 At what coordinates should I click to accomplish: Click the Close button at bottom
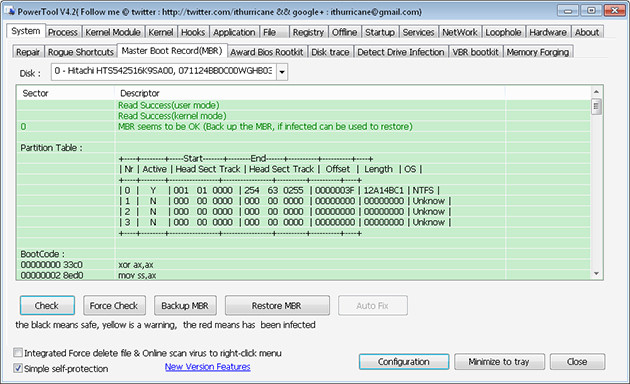click(x=577, y=362)
